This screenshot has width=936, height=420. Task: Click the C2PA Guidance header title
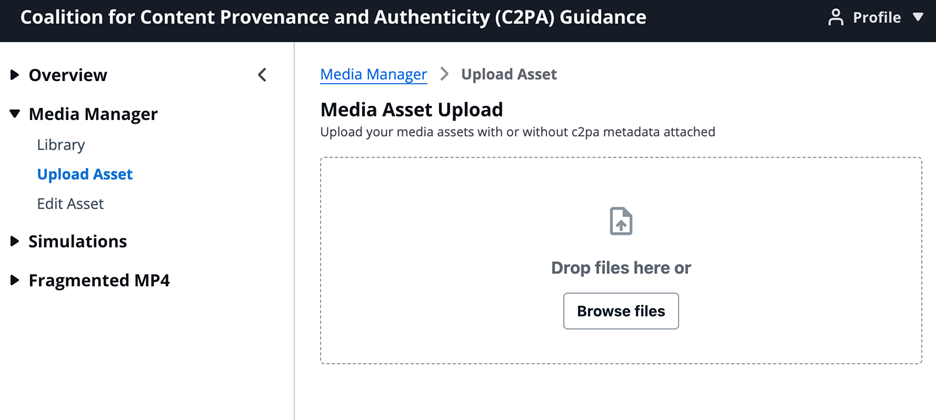tap(333, 18)
